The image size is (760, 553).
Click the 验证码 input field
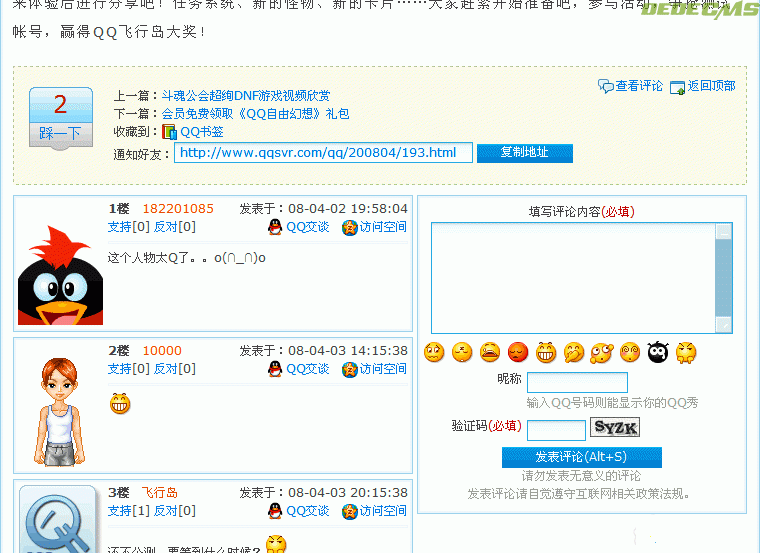pos(556,430)
